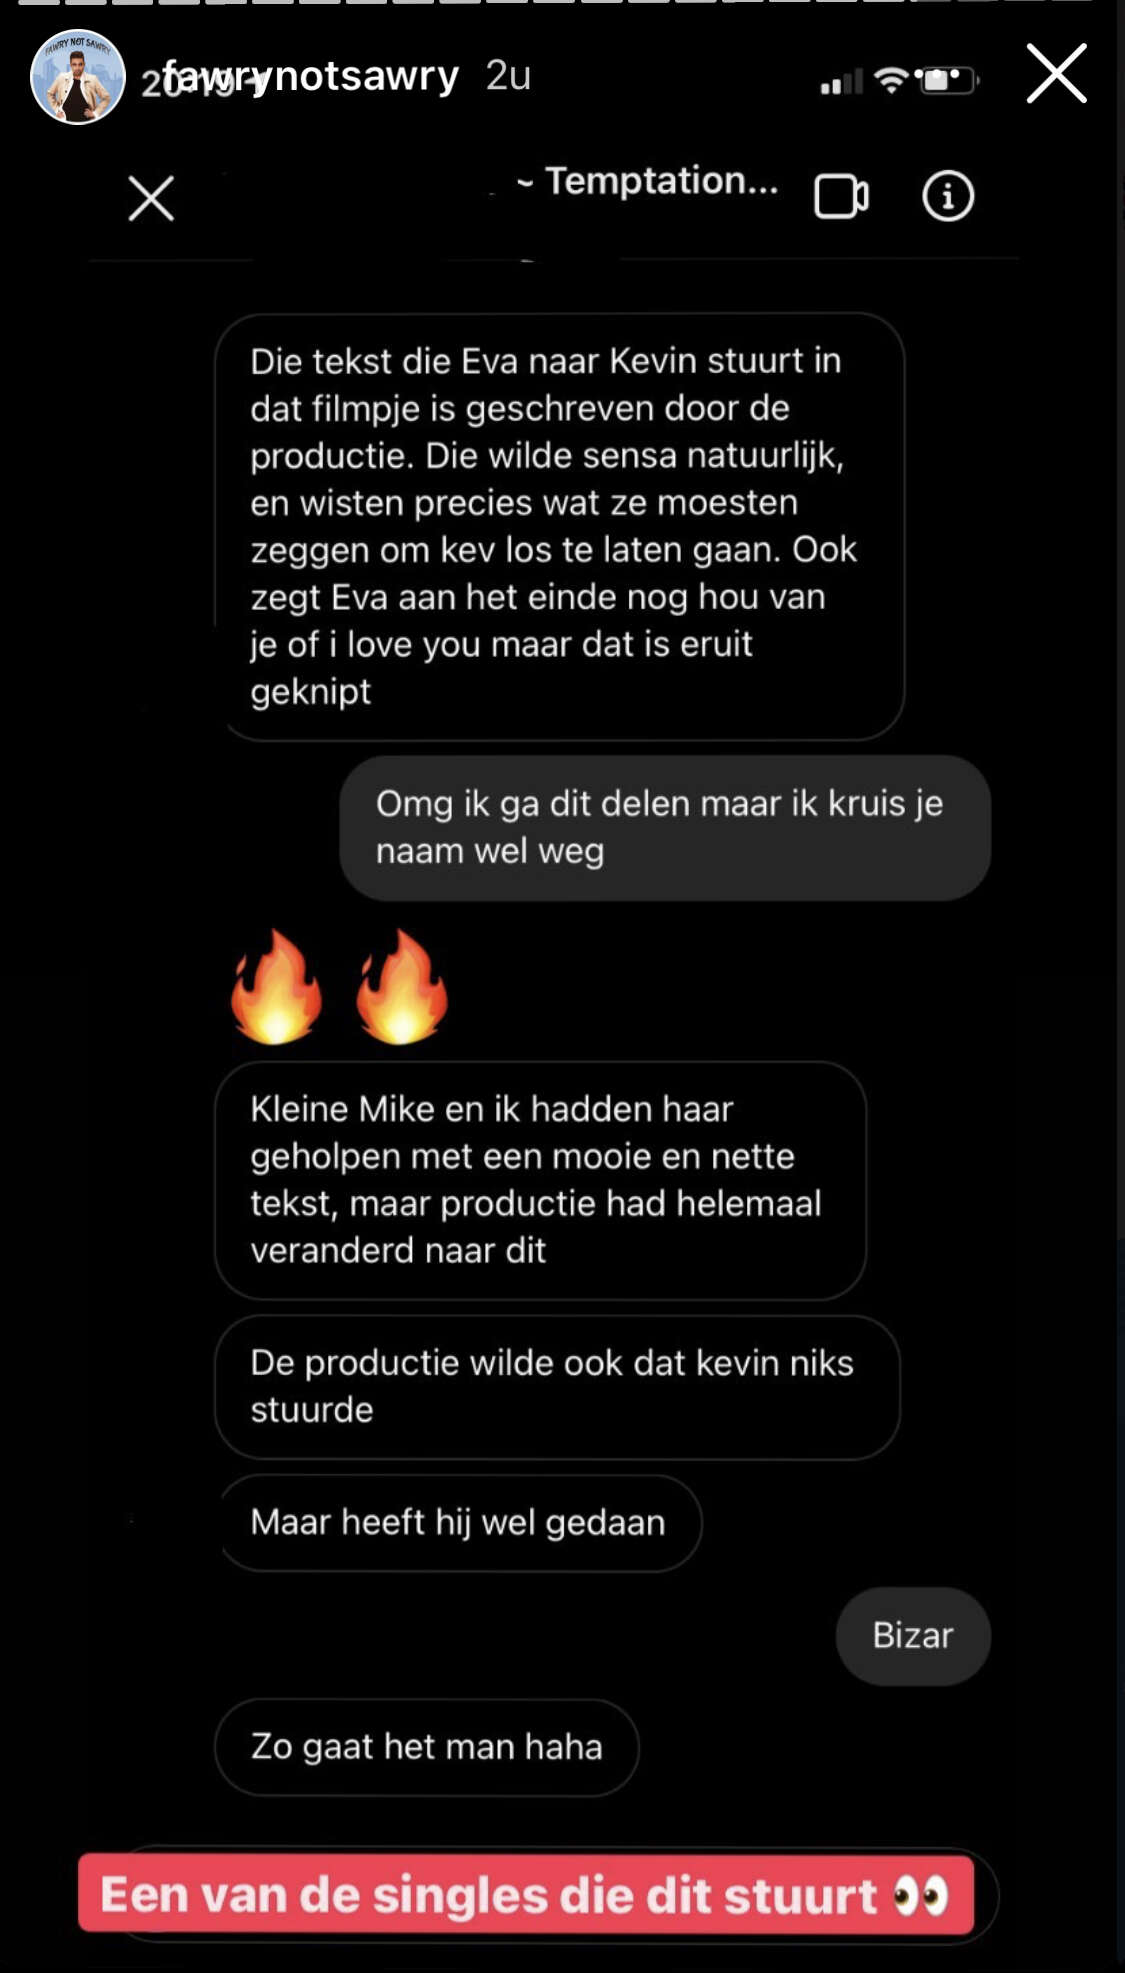Select the 'Zo gaat het man haha' bubble
Viewport: 1125px width, 1973px height.
point(427,1747)
